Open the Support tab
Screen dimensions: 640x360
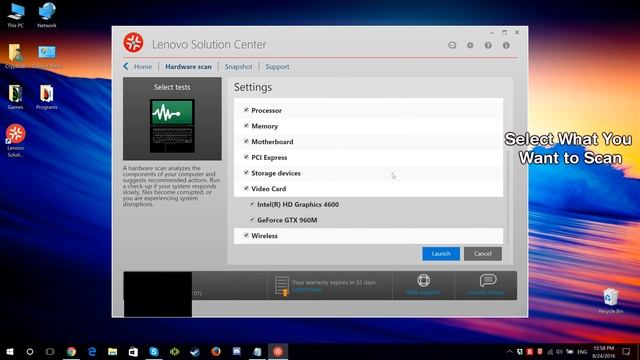(x=277, y=67)
